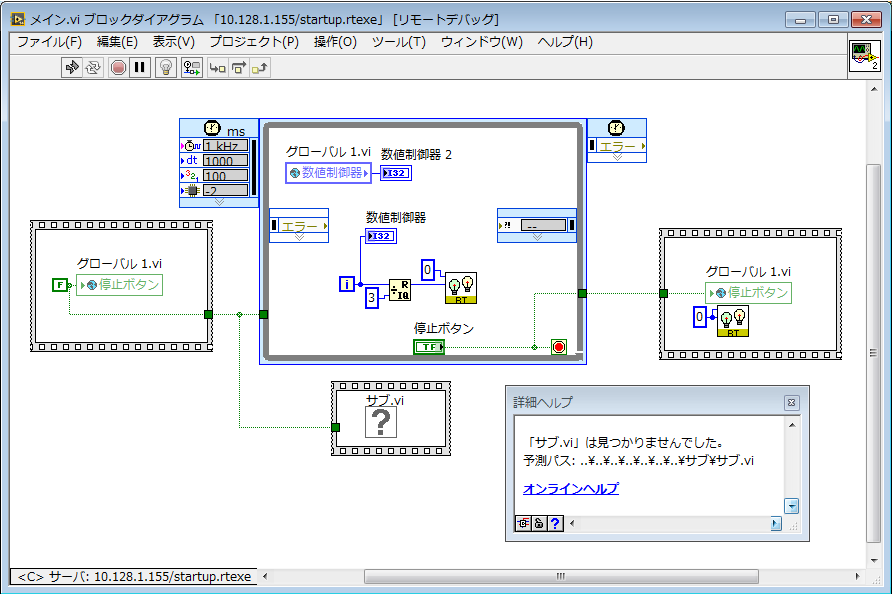This screenshot has height=594, width=892.
Task: Click the VI icon pane in the top-right corner
Action: [x=865, y=56]
